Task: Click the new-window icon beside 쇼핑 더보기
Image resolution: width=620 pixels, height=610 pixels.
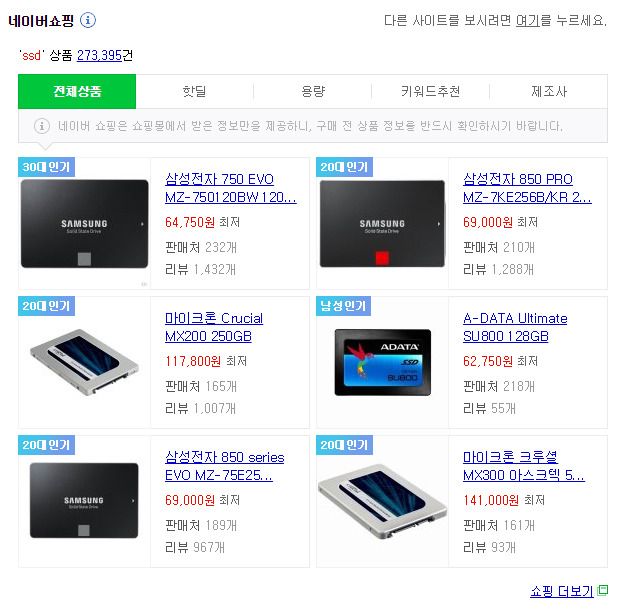Action: pyautogui.click(x=602, y=590)
